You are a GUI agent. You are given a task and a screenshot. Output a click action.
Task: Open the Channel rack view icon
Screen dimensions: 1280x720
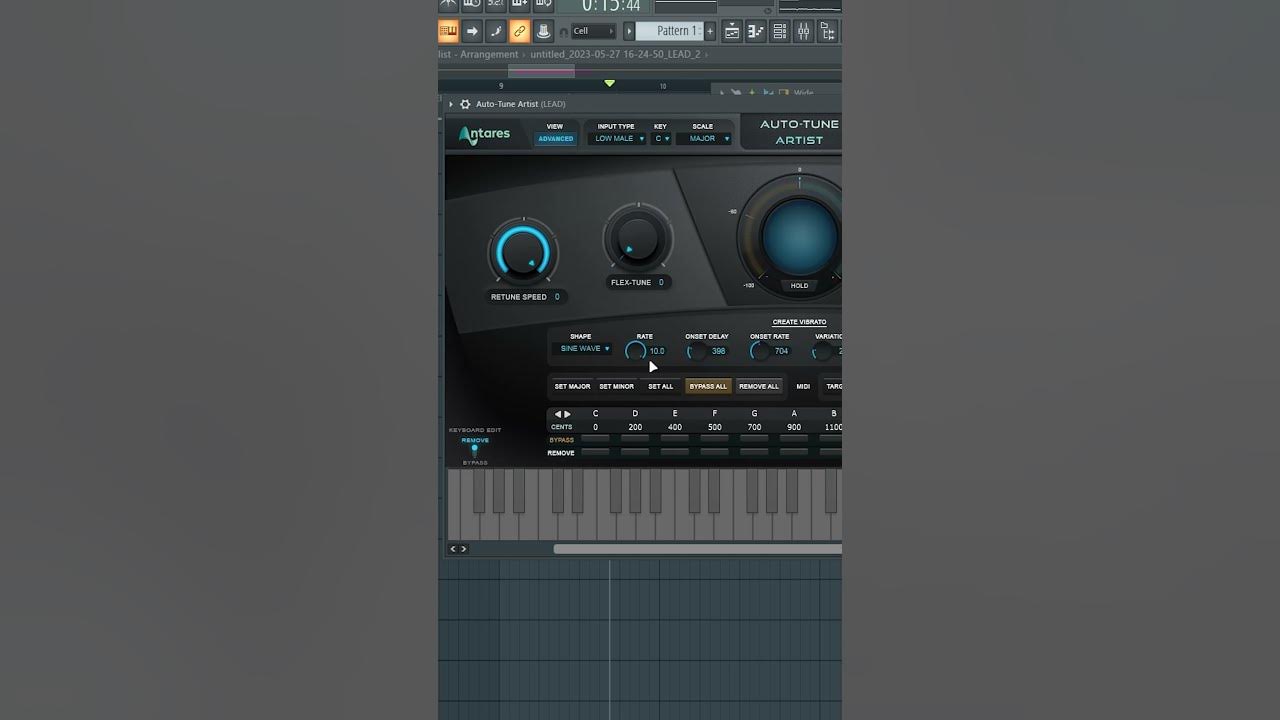click(x=780, y=31)
